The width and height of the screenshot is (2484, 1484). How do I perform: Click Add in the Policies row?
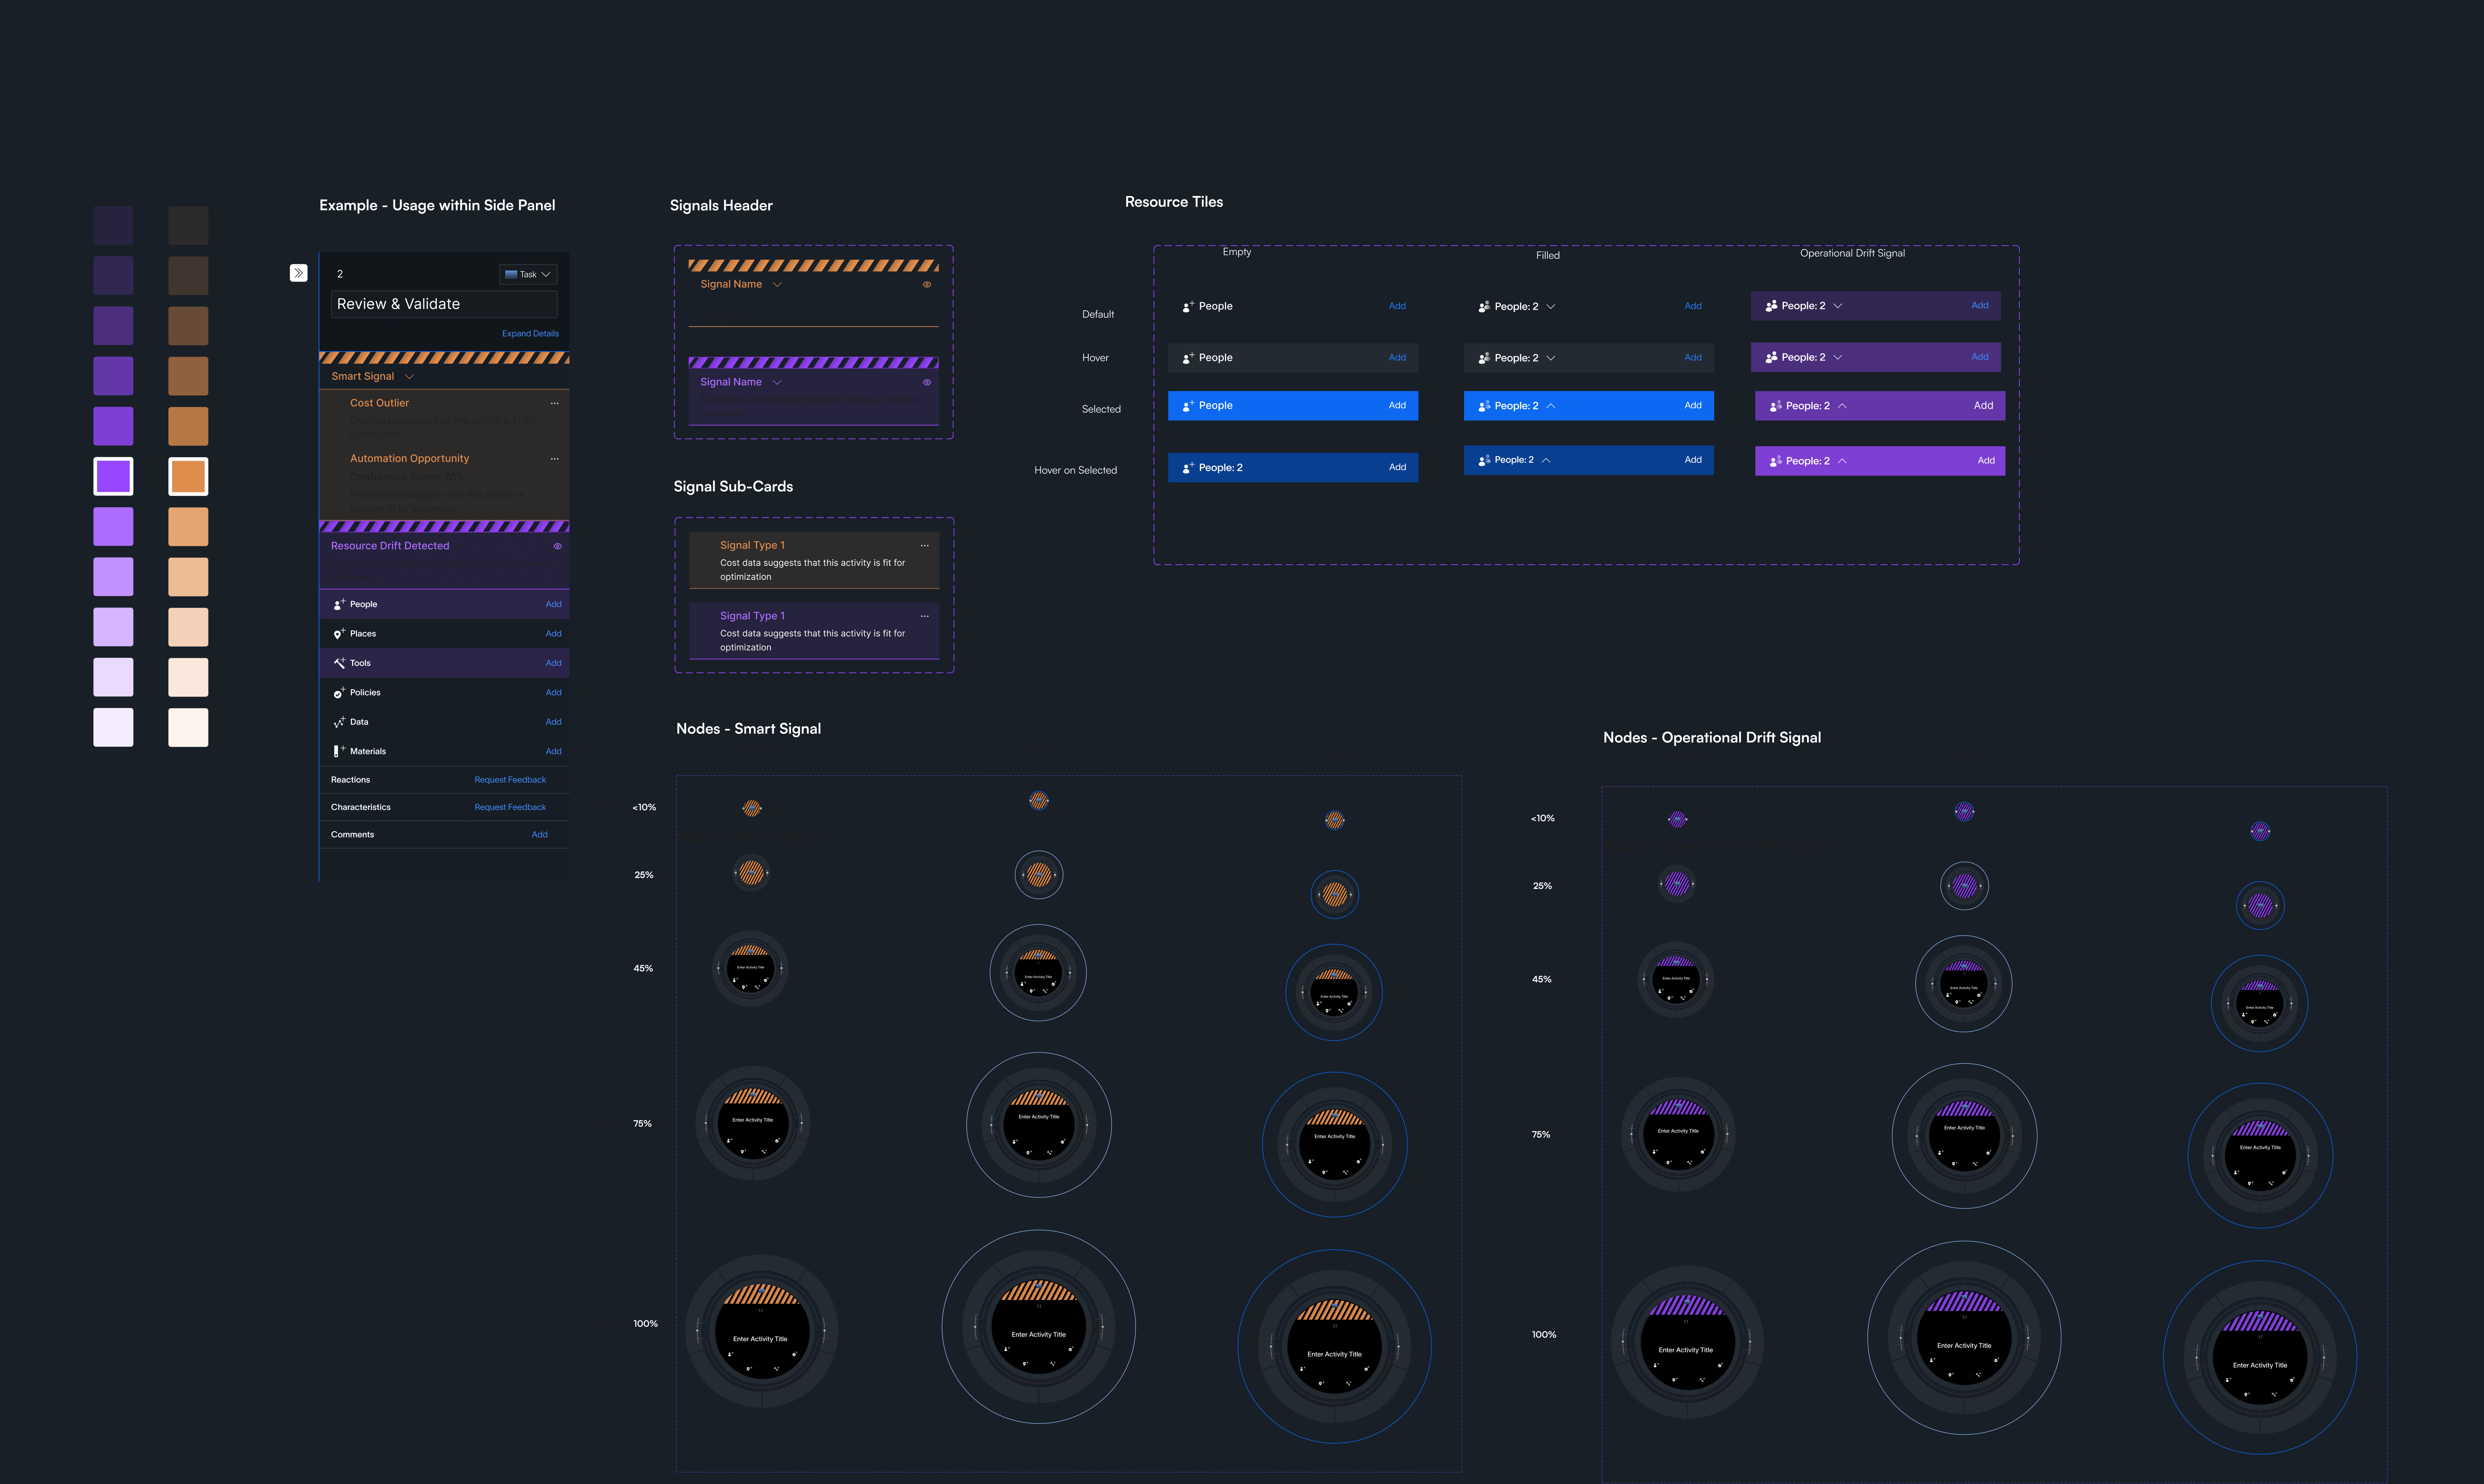(553, 692)
